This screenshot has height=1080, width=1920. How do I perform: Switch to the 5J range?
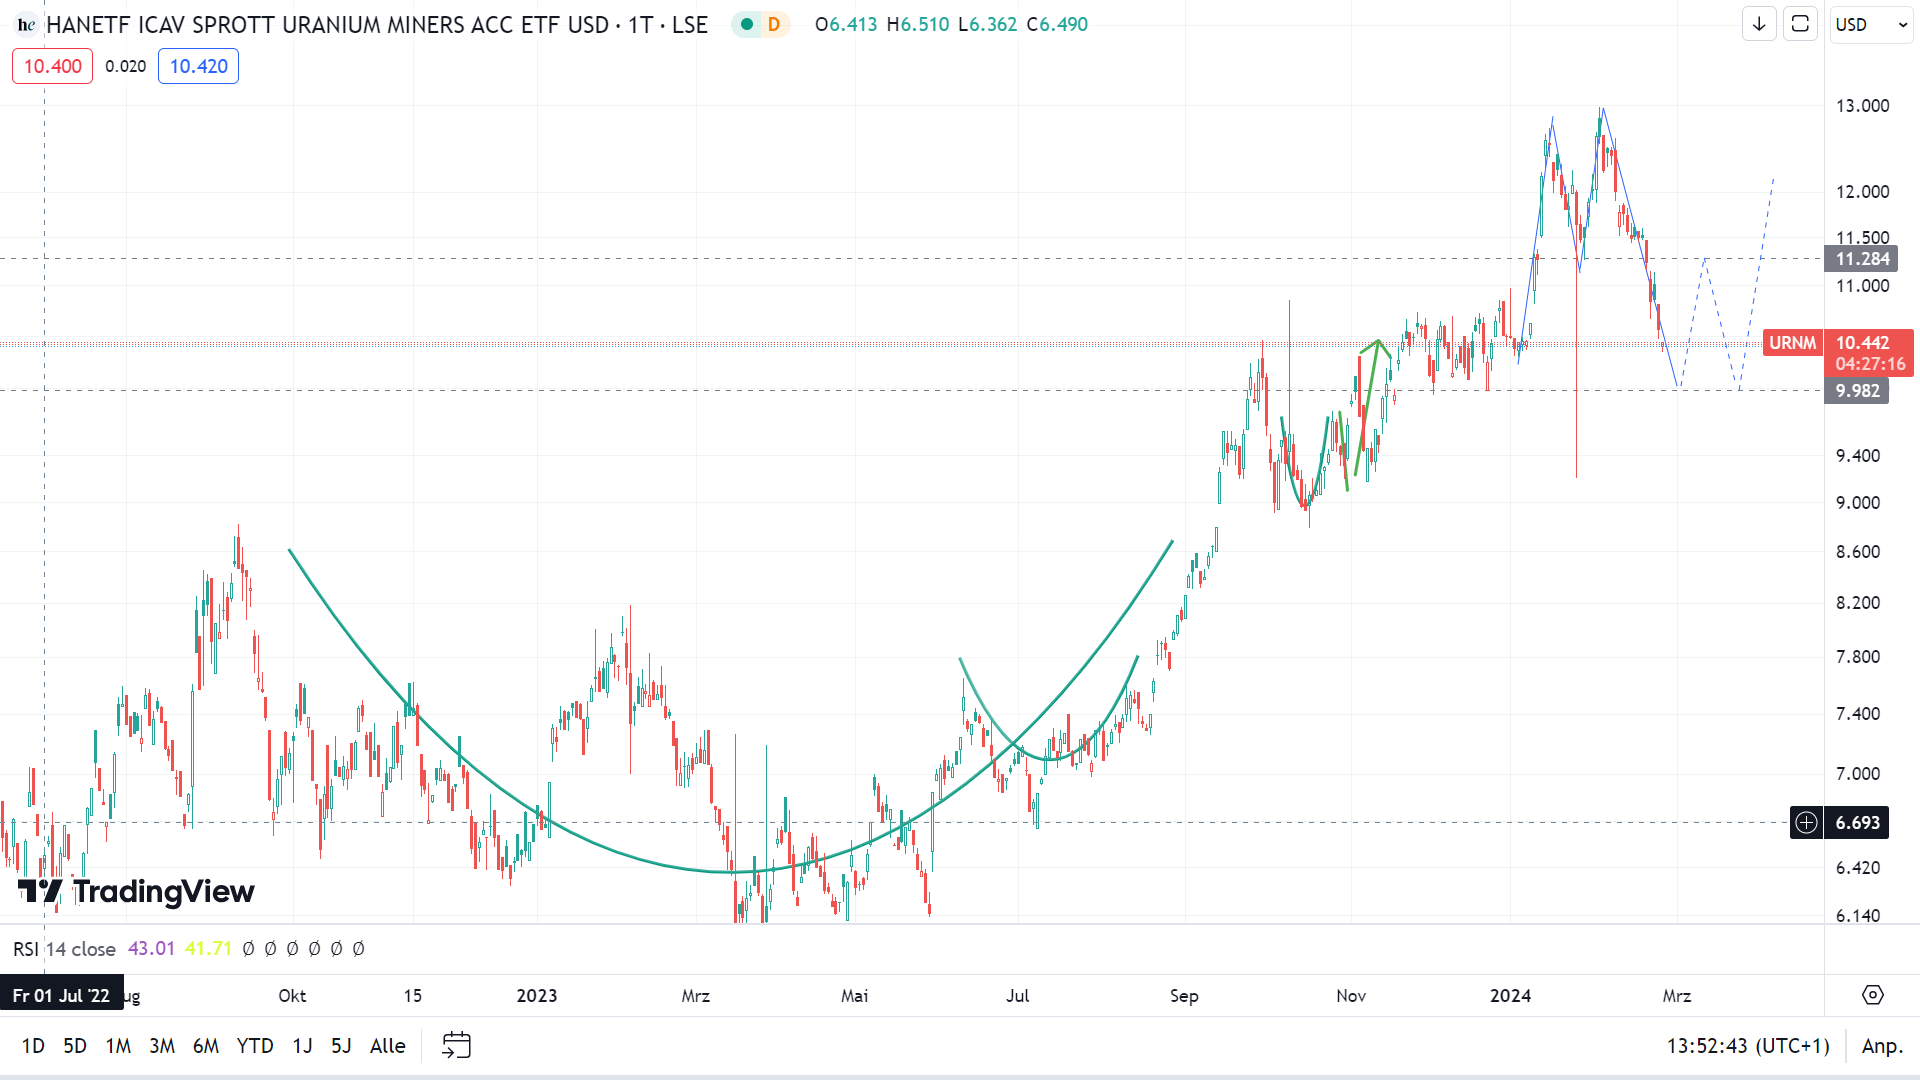click(341, 1045)
